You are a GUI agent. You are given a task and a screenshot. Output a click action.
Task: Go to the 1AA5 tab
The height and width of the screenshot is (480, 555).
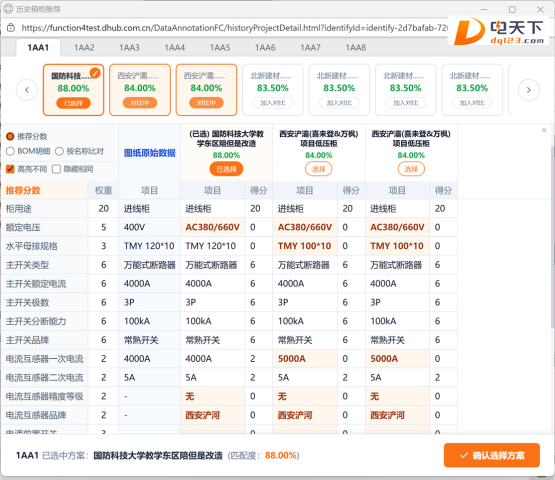pos(220,48)
